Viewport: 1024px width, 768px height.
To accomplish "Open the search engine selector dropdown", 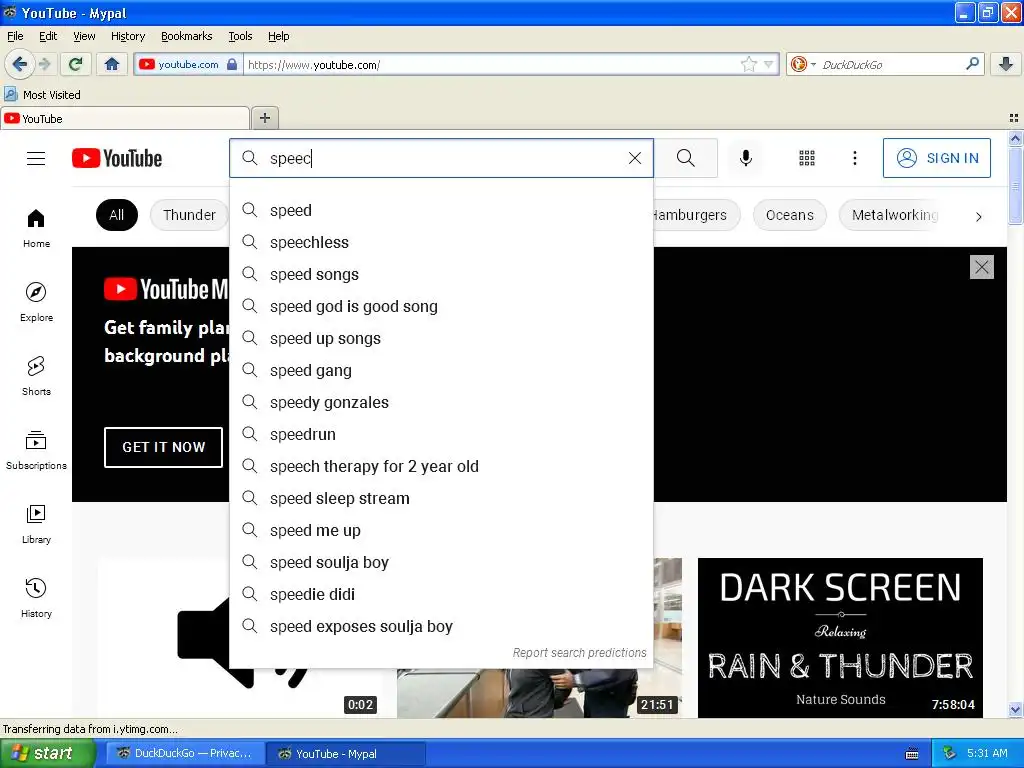I will [x=803, y=64].
